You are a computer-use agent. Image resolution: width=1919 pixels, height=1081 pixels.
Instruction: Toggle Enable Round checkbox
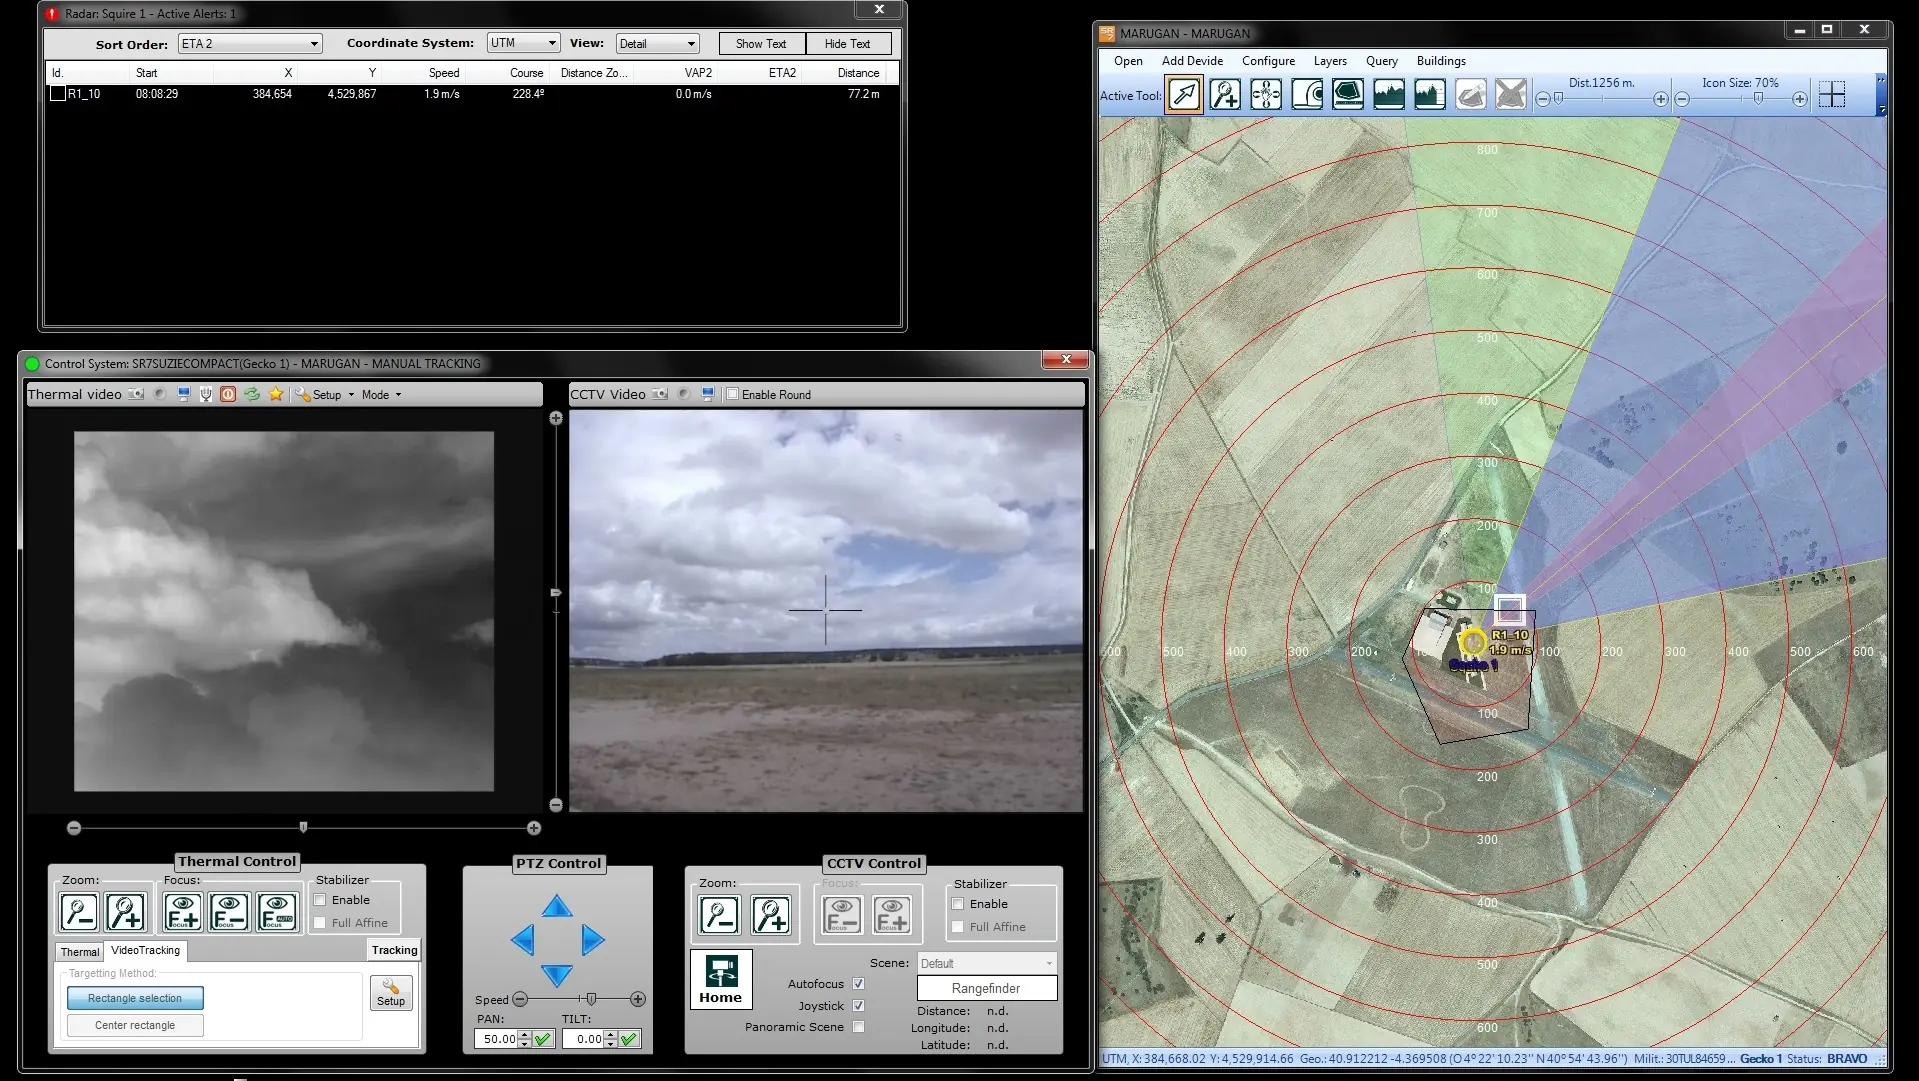(x=733, y=394)
